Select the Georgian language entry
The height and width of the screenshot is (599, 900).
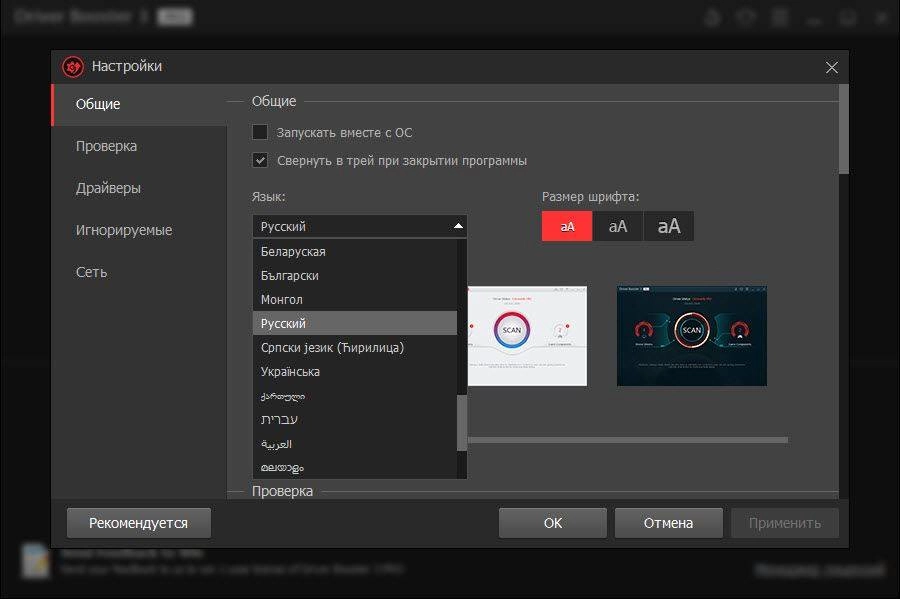(x=355, y=396)
